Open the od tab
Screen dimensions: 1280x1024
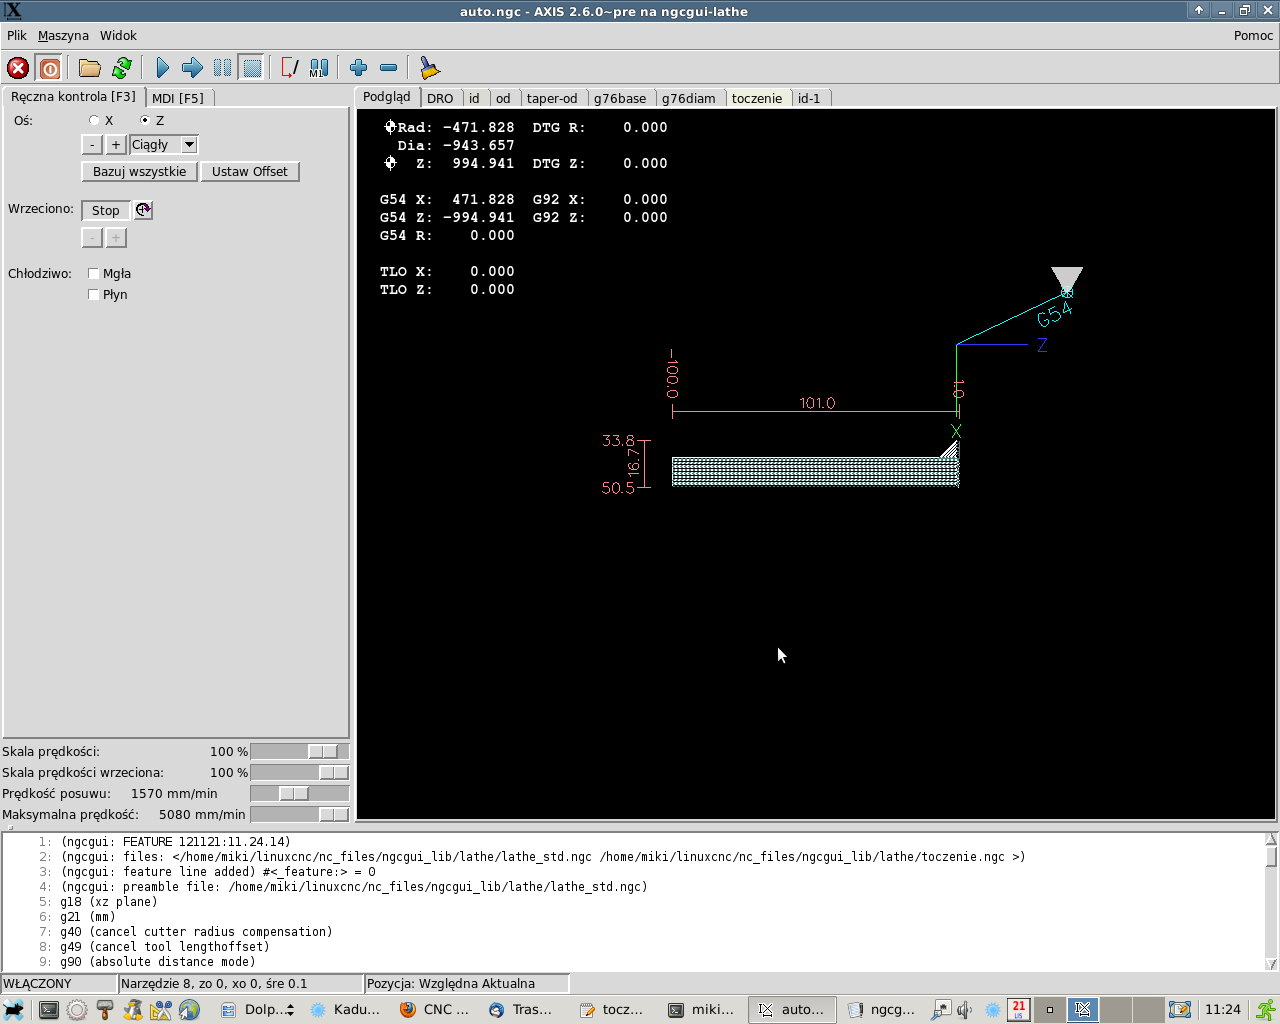pos(503,98)
